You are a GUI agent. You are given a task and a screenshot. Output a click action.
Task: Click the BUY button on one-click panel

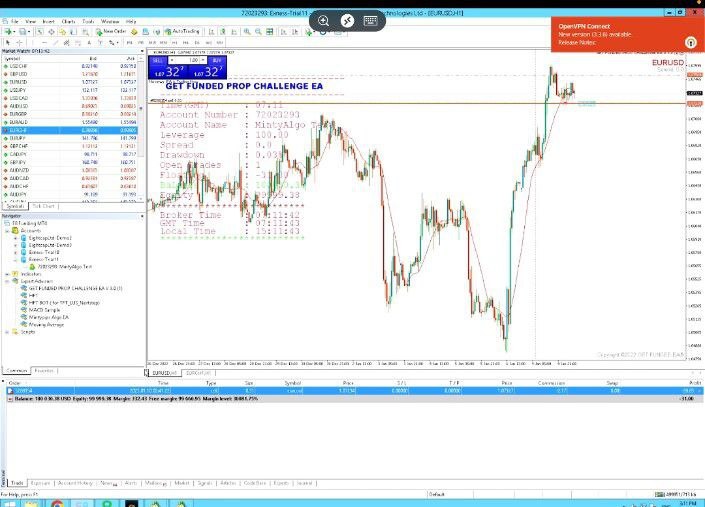click(217, 60)
